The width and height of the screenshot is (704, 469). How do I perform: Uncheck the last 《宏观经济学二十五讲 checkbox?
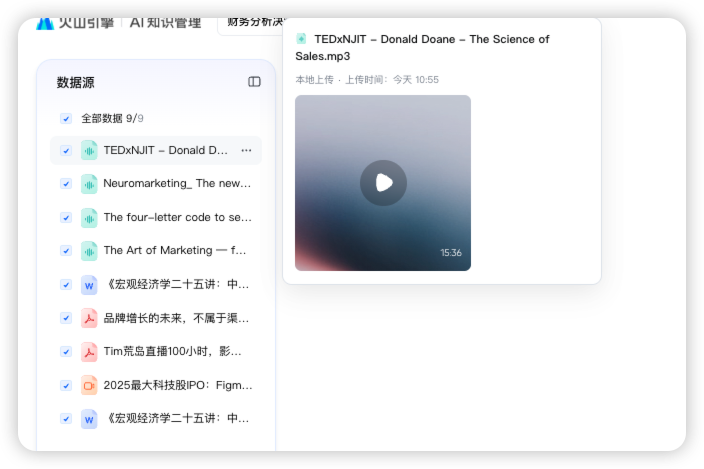[66, 419]
